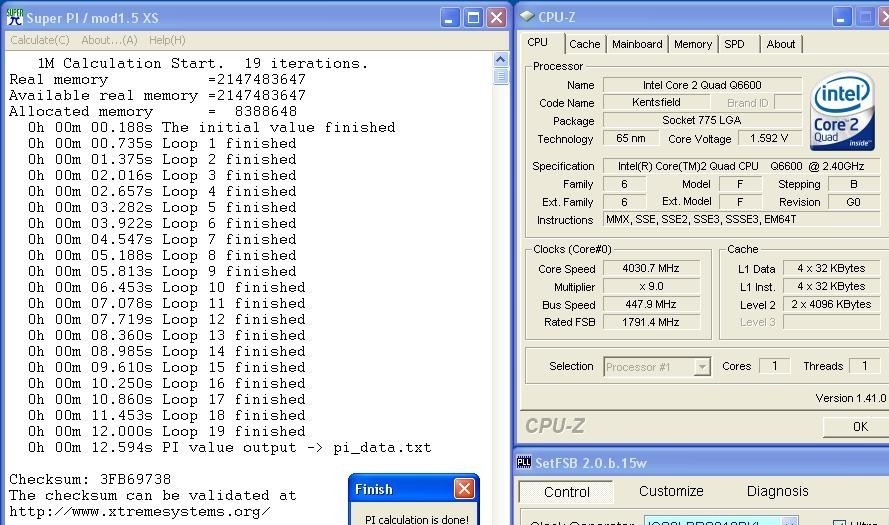The image size is (889, 525).
Task: Click the Intel Core 2 Quad logo
Action: (842, 111)
